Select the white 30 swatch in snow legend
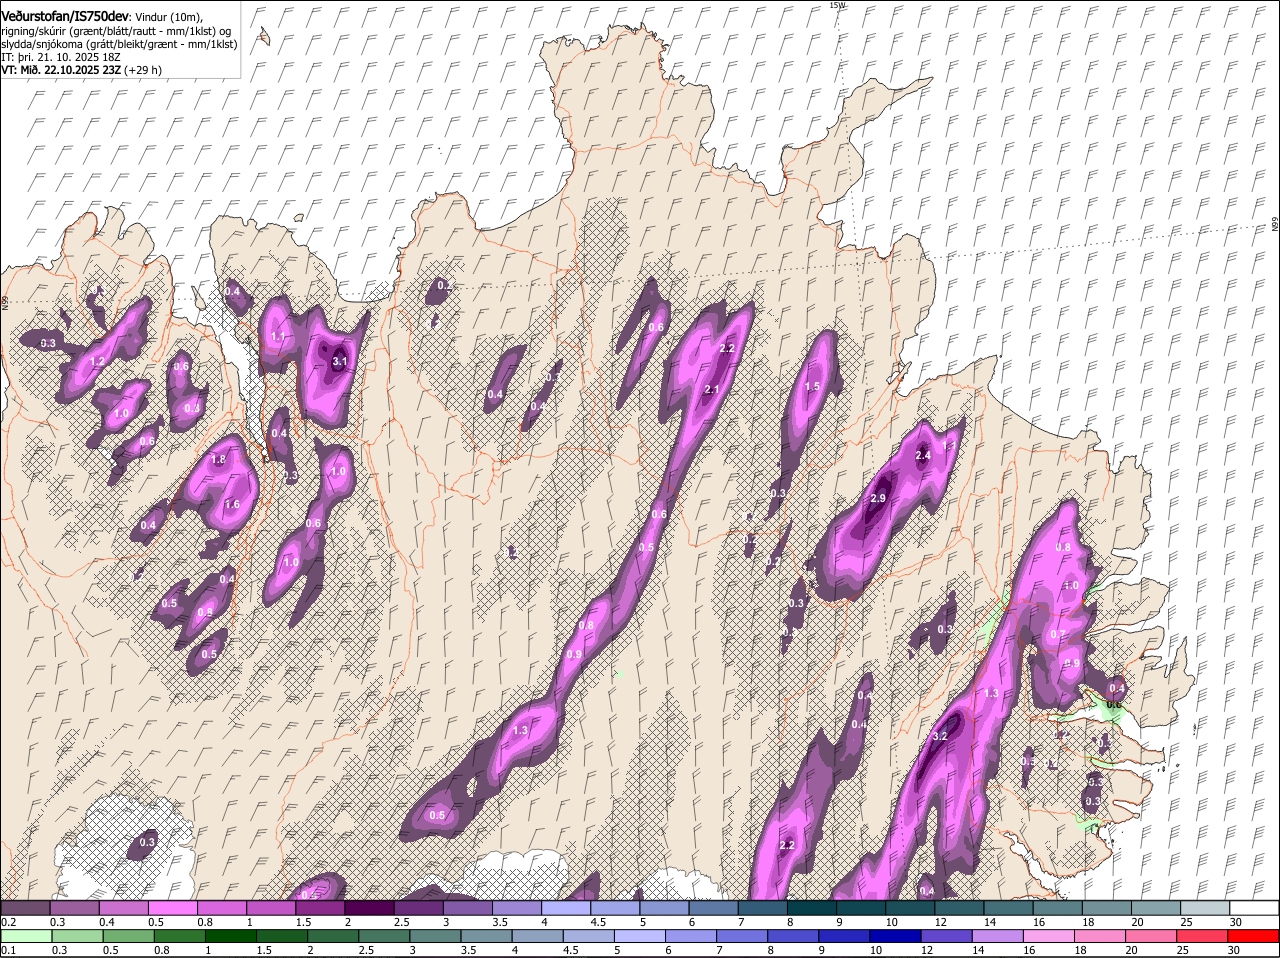 tap(1254, 908)
